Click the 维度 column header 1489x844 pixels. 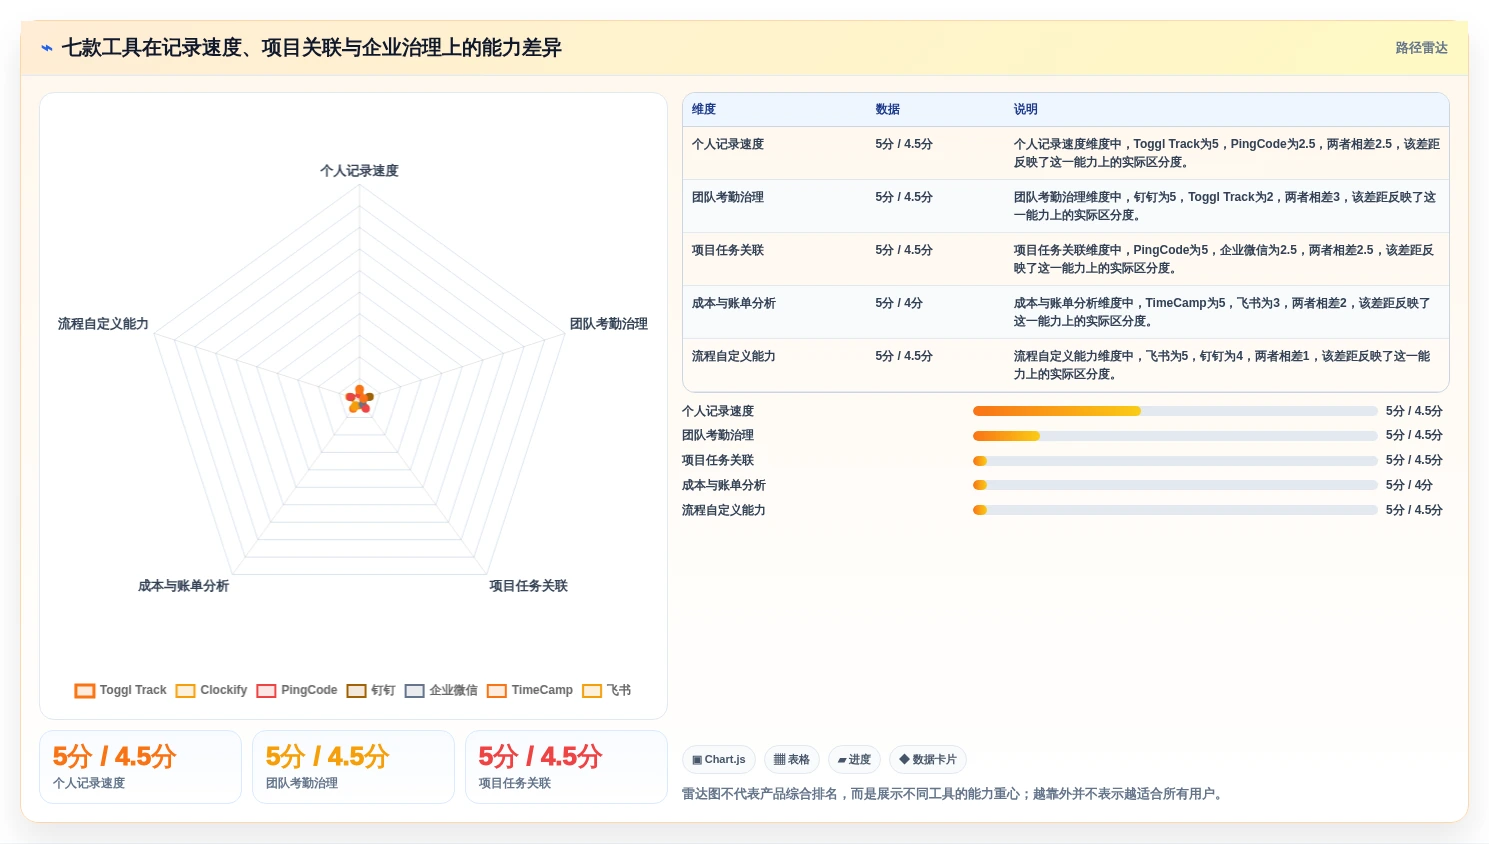704,110
